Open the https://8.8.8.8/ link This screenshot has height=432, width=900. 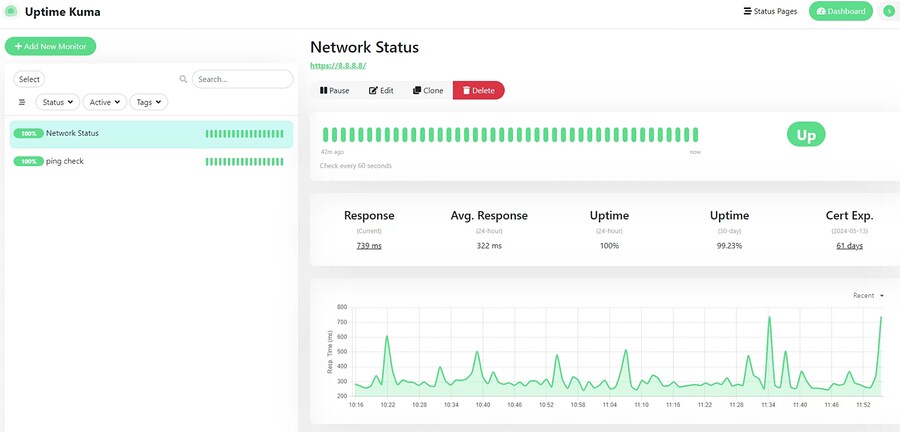click(338, 66)
